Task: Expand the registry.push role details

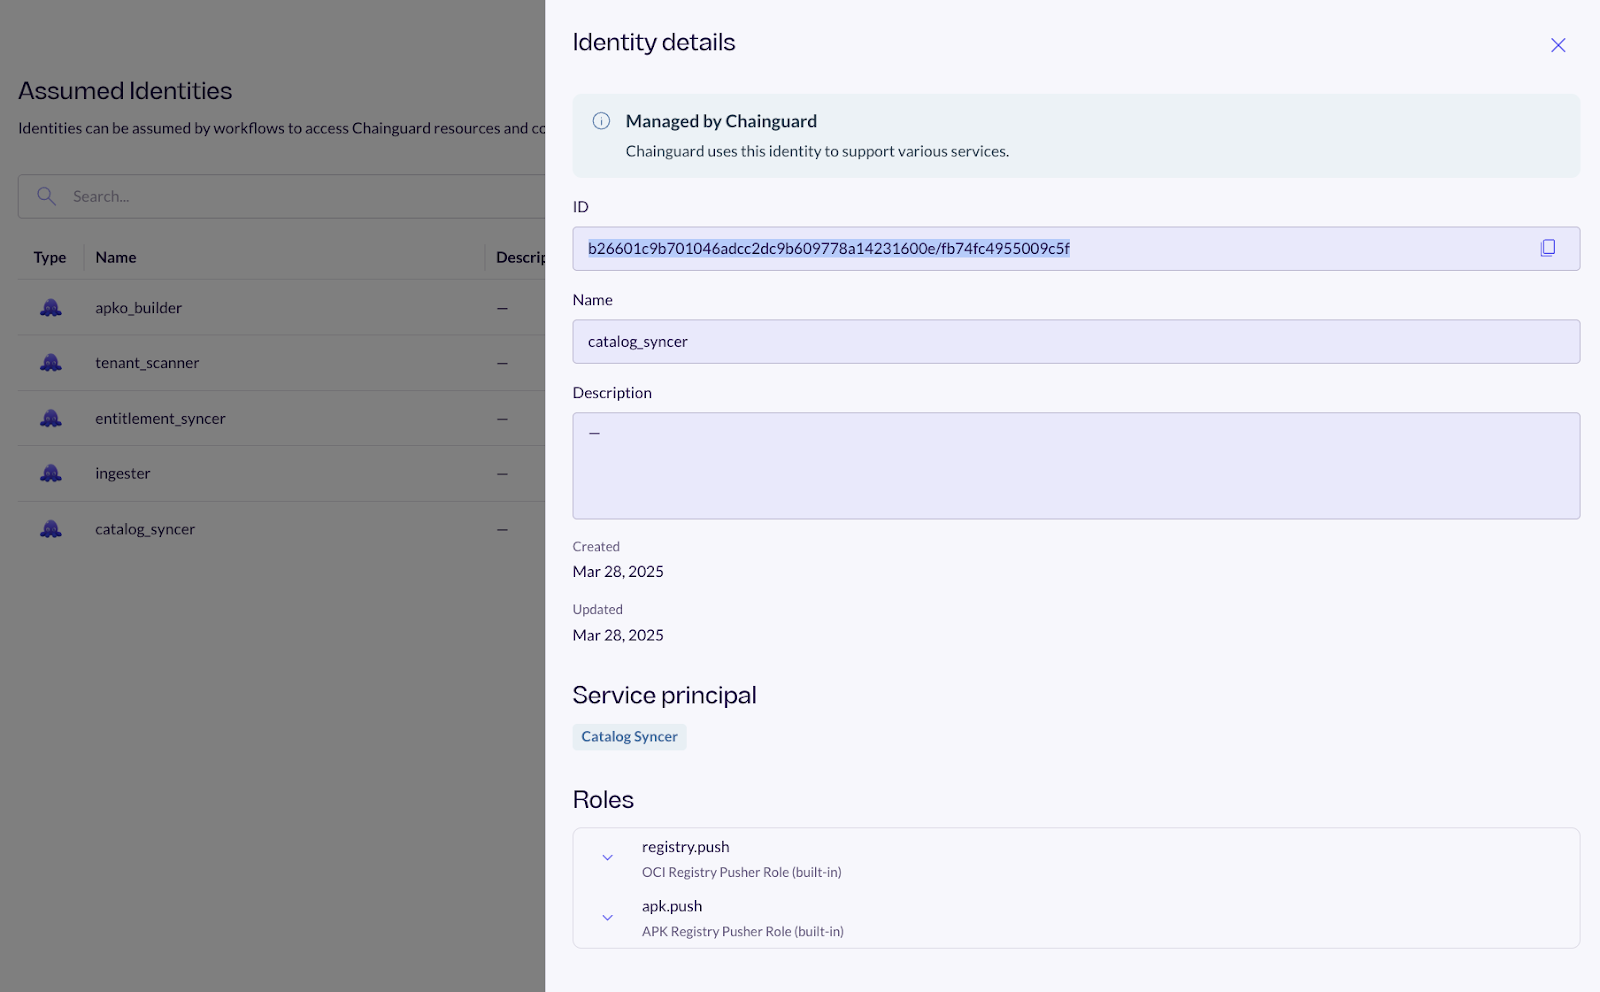Action: point(607,857)
